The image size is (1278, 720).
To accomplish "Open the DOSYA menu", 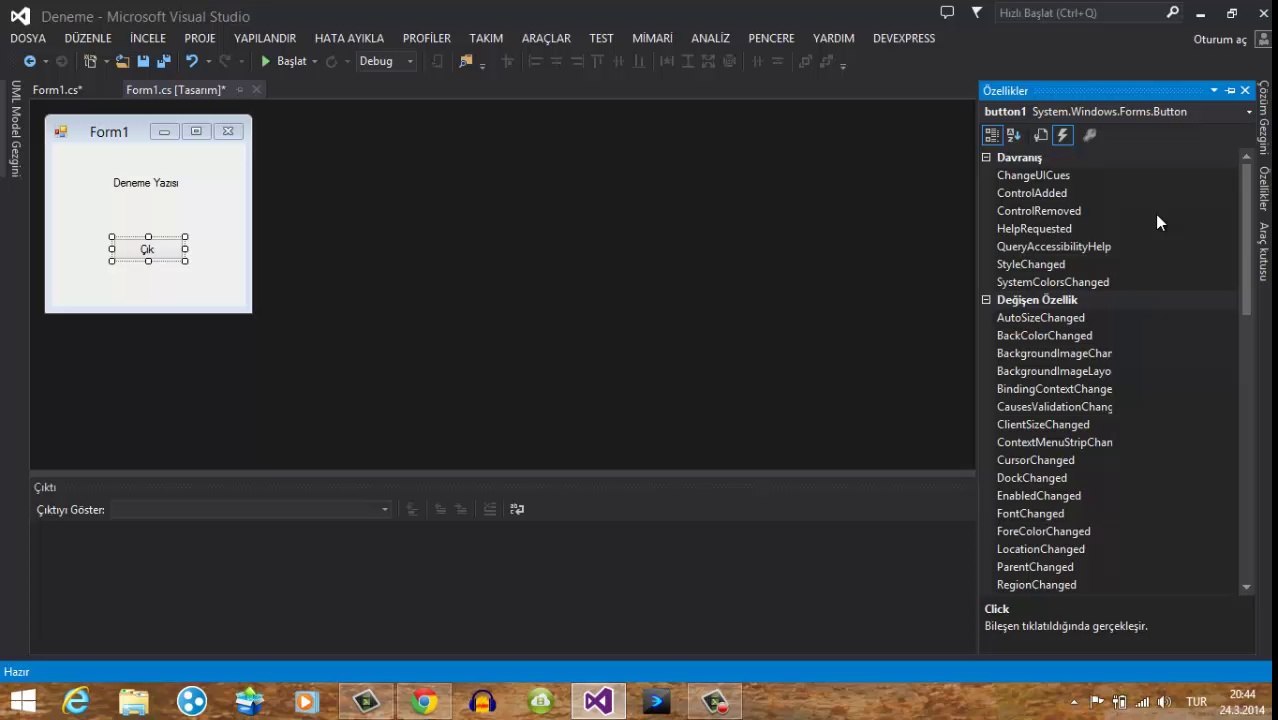I will pyautogui.click(x=28, y=38).
